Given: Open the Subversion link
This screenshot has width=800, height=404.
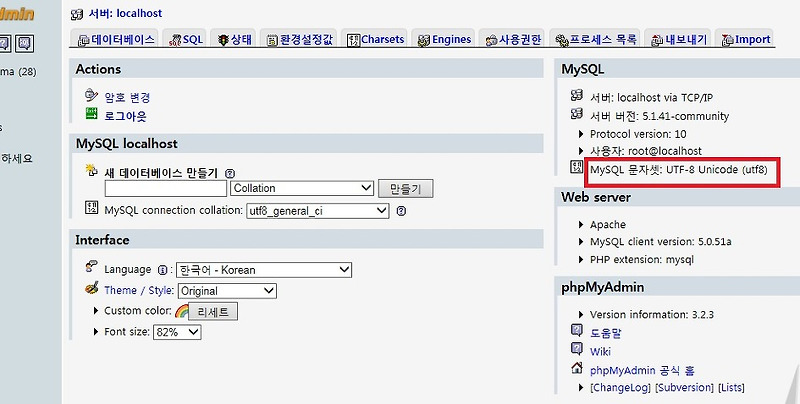Looking at the screenshot, I should (684, 388).
